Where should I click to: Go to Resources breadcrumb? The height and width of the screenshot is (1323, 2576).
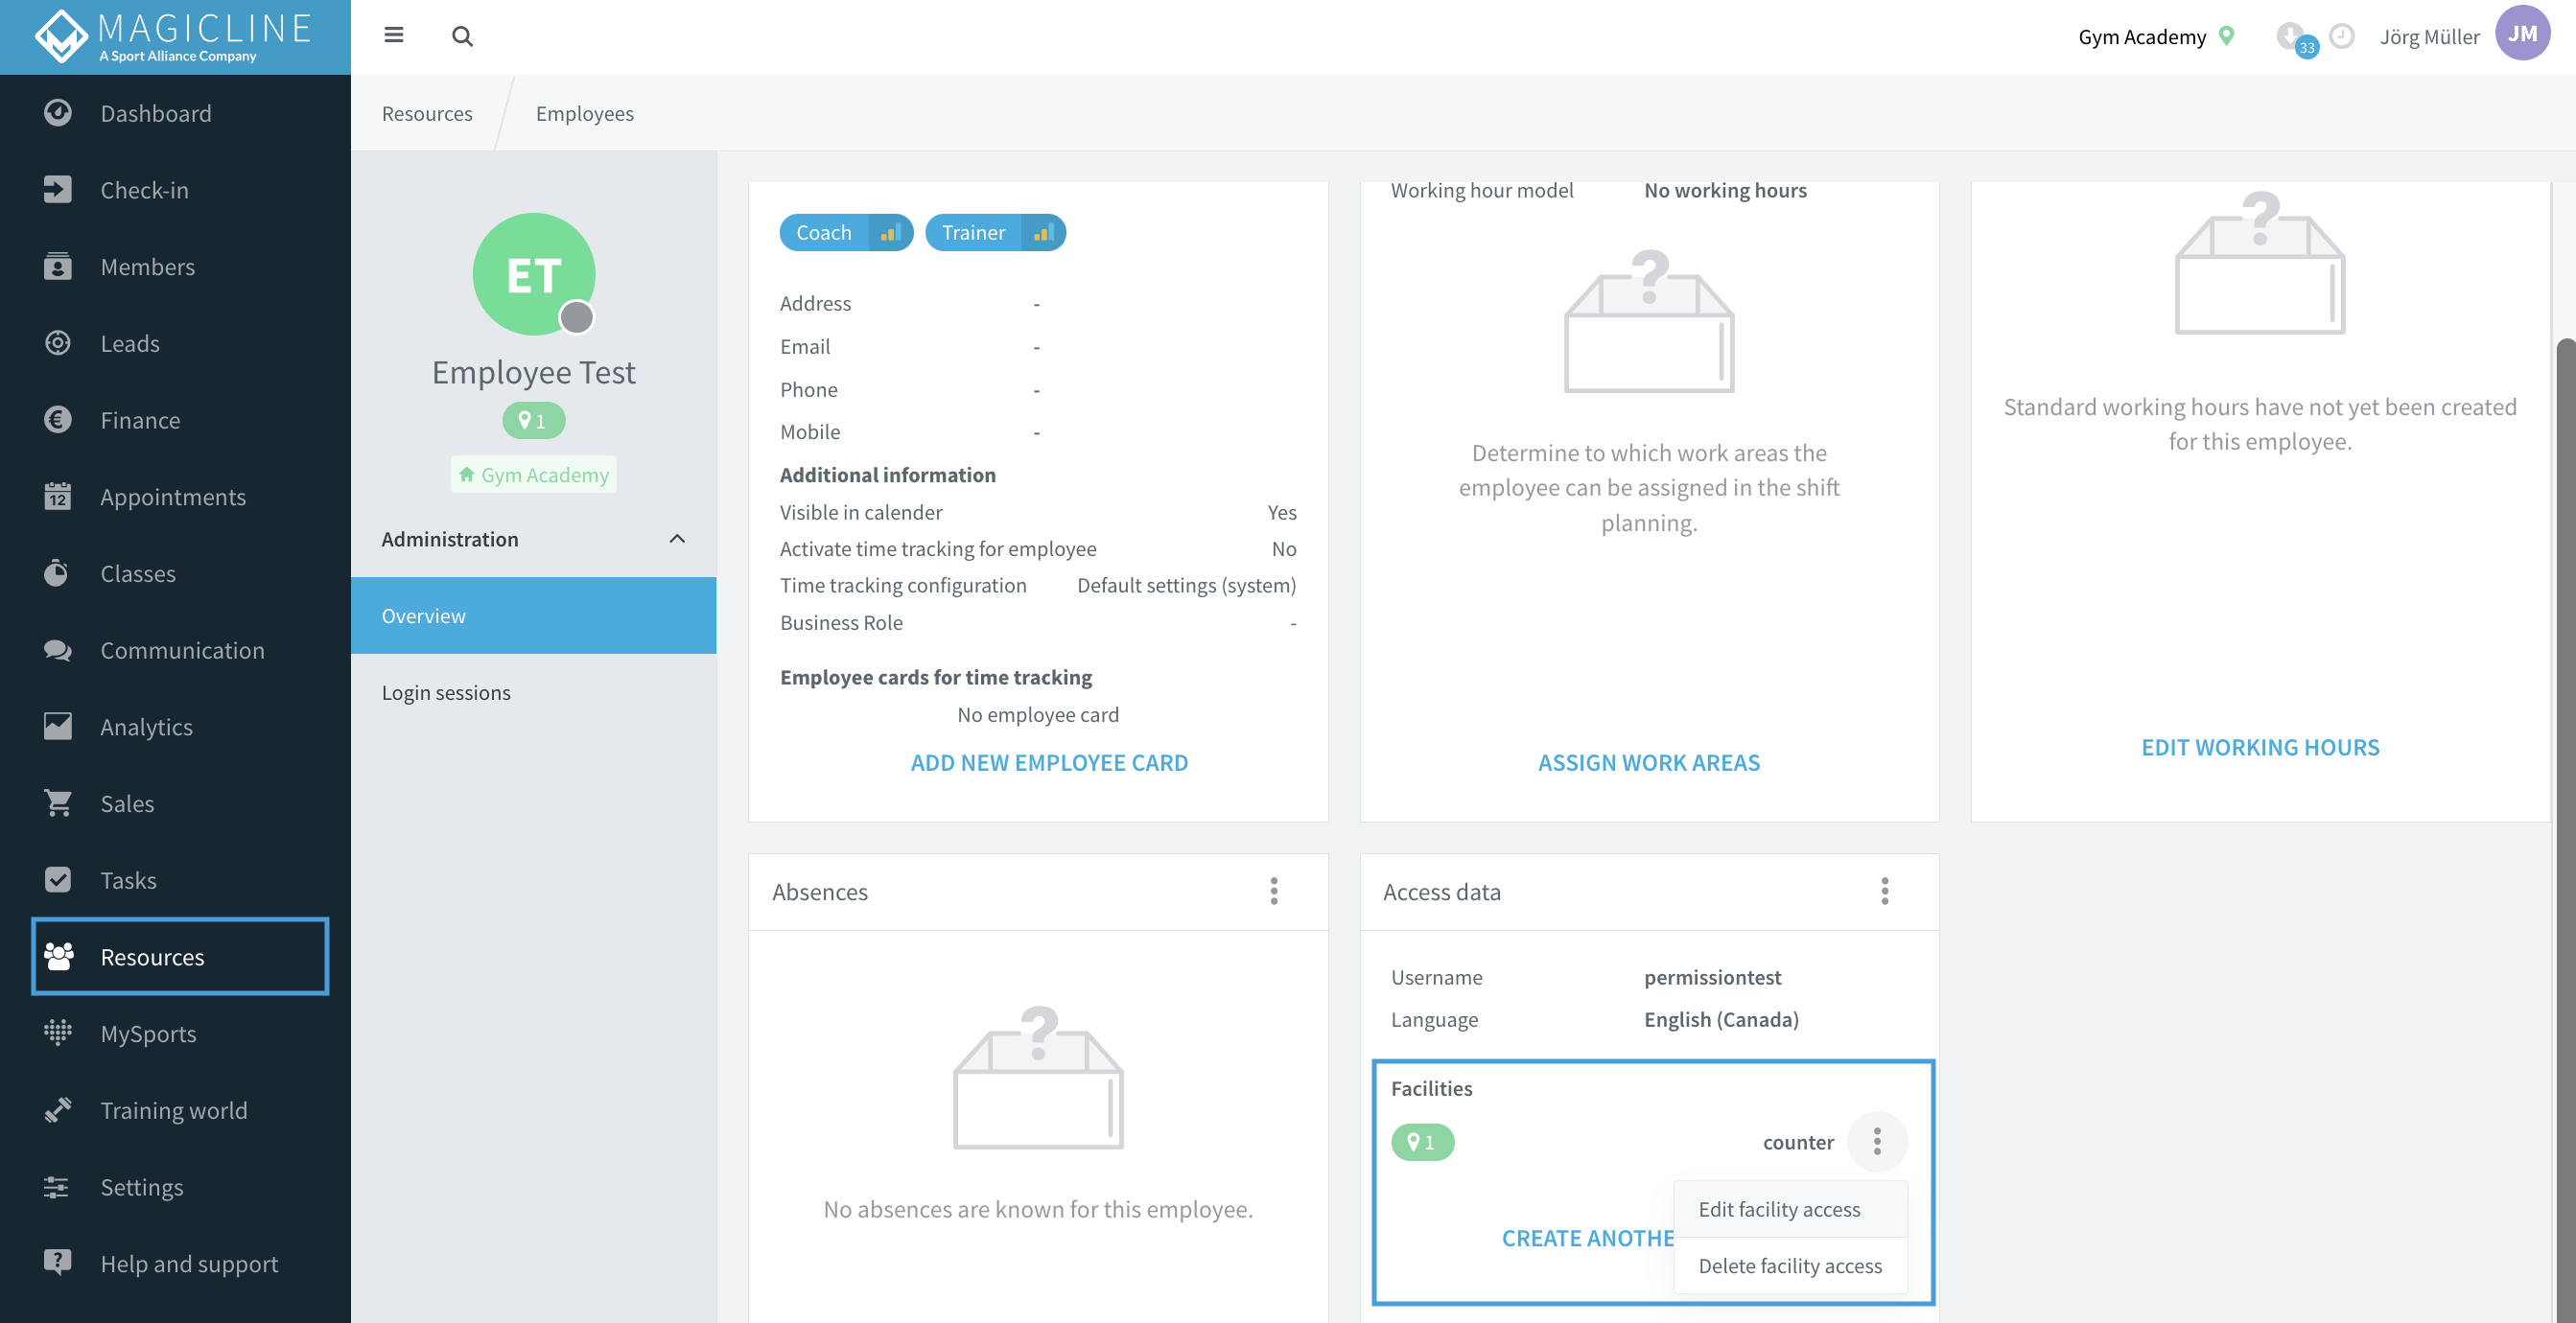(427, 113)
